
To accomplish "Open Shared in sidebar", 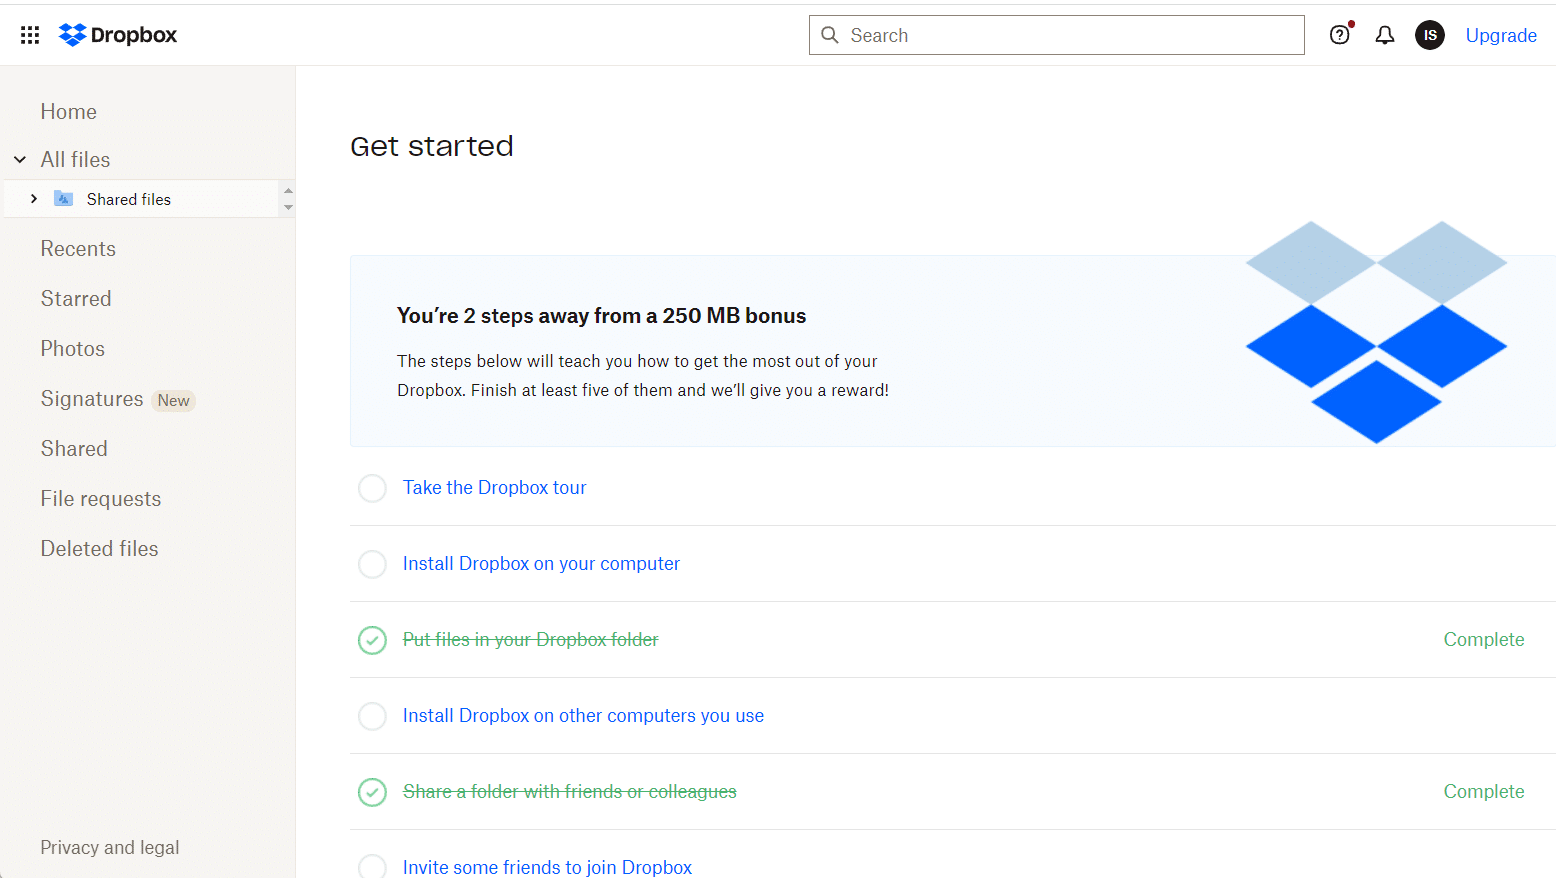I will pos(74,449).
